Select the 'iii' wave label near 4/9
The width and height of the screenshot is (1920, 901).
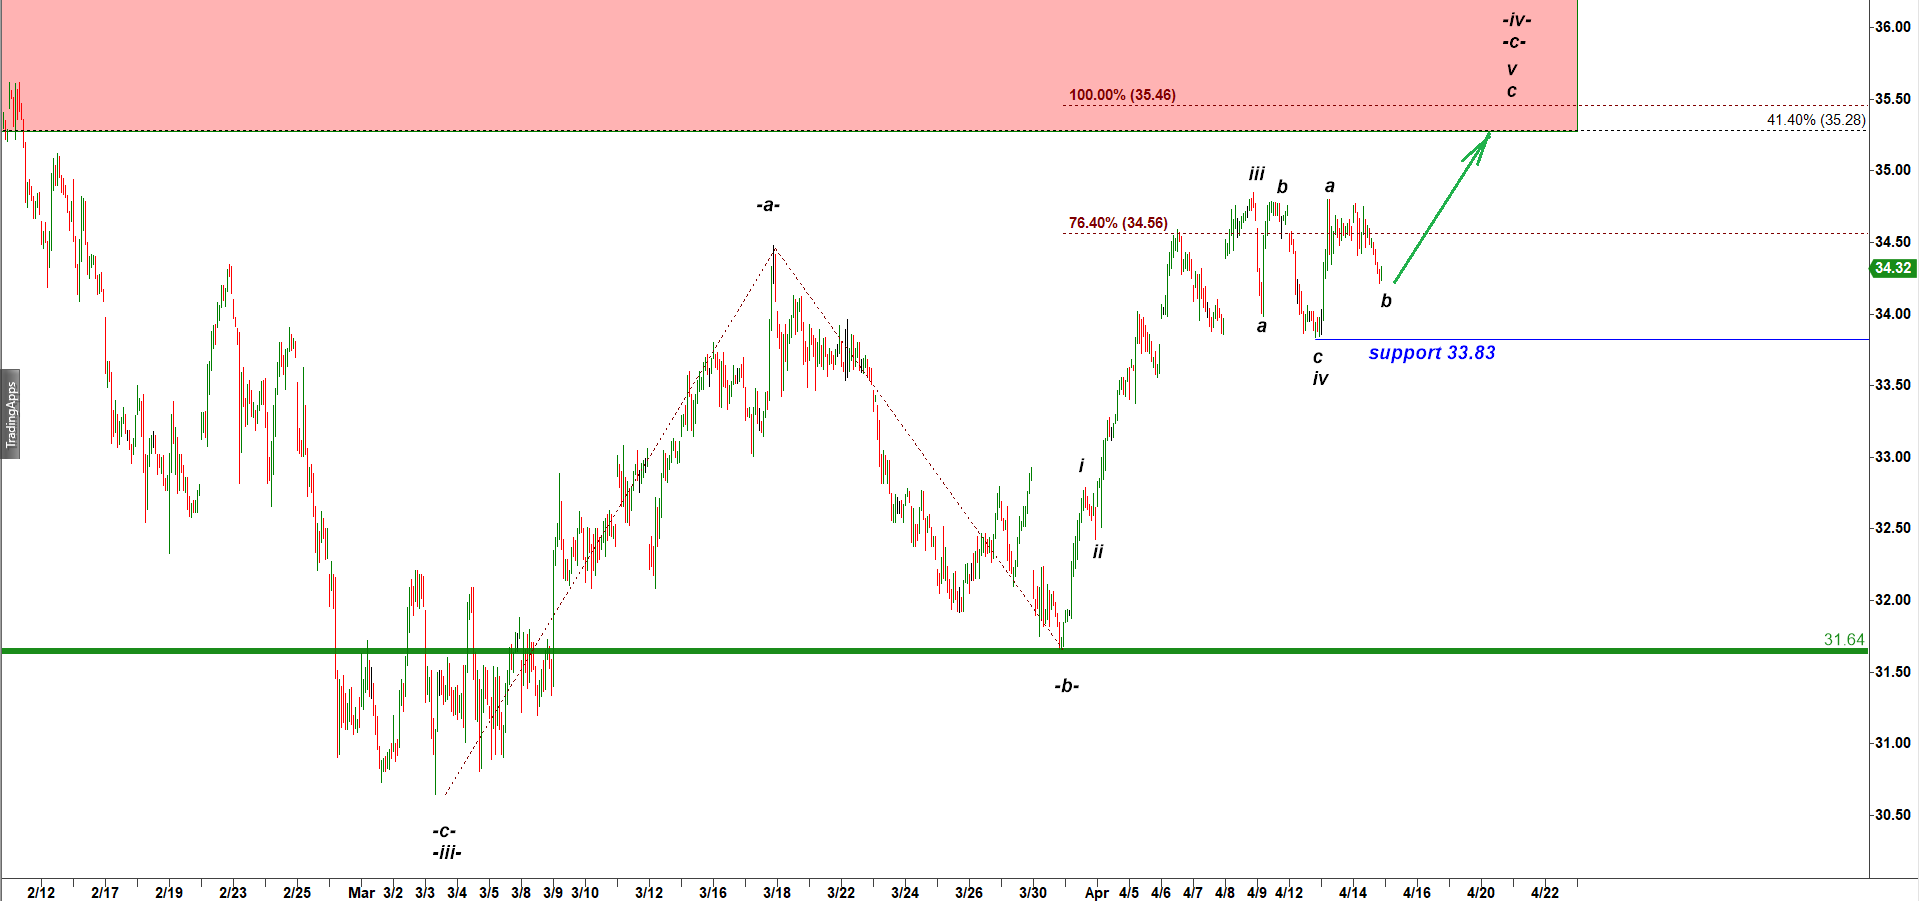point(1256,174)
